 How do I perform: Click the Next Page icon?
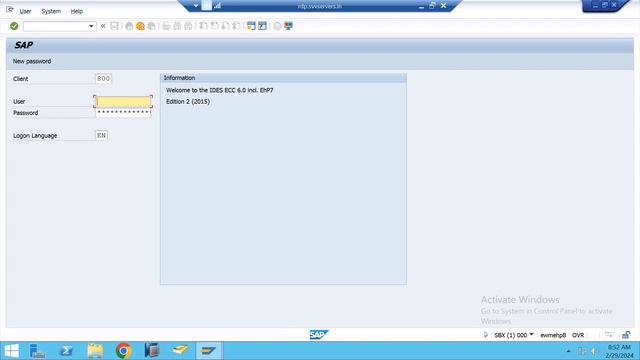(x=225, y=26)
